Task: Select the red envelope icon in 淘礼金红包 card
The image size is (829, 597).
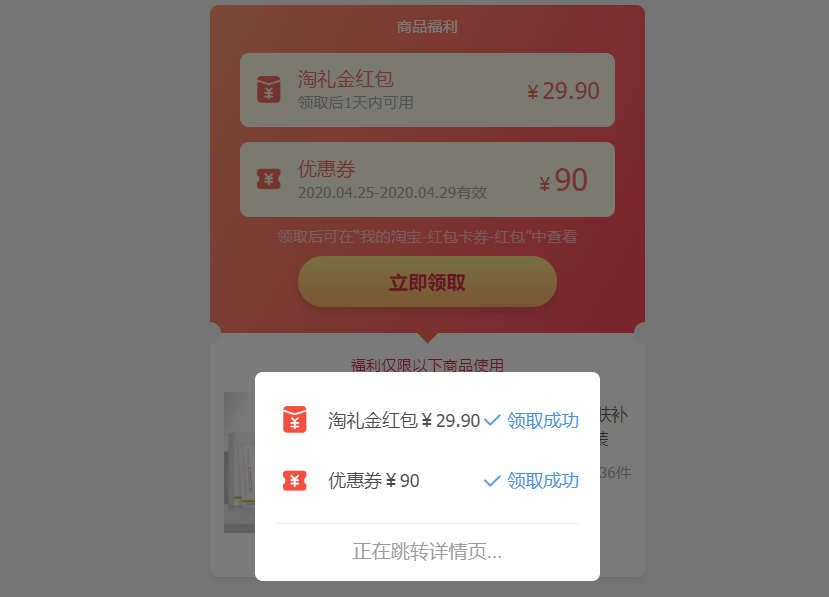Action: coord(269,89)
